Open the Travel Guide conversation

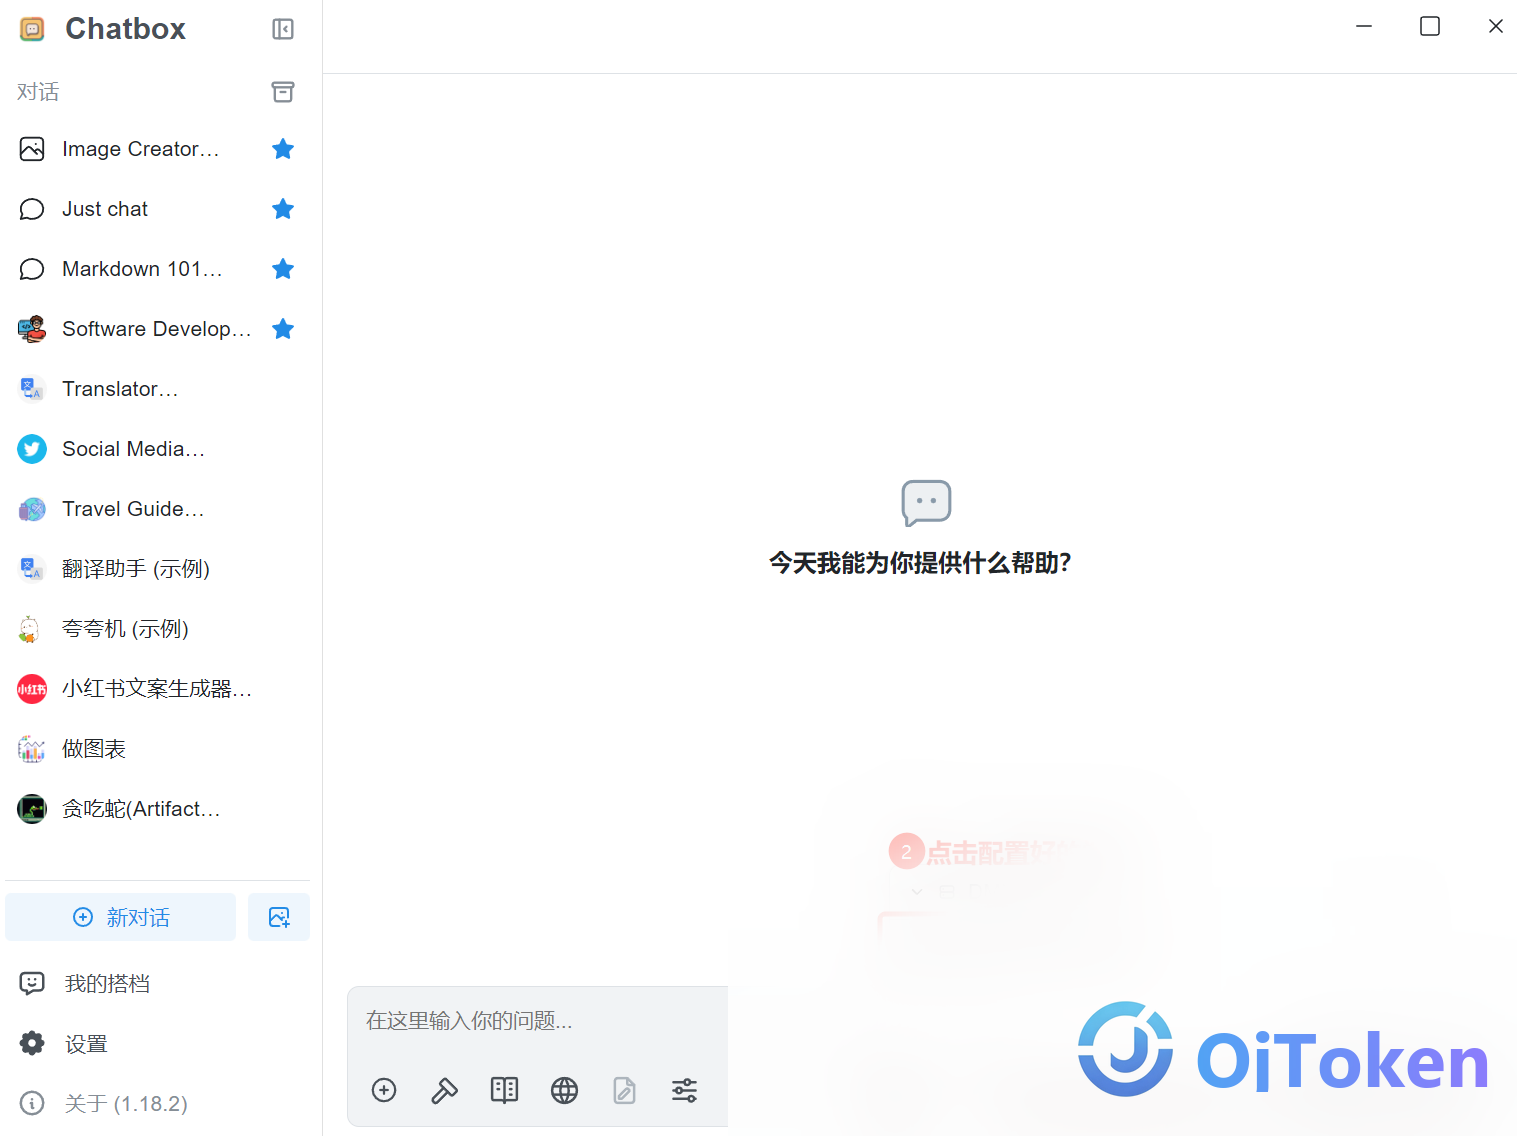pyautogui.click(x=157, y=509)
